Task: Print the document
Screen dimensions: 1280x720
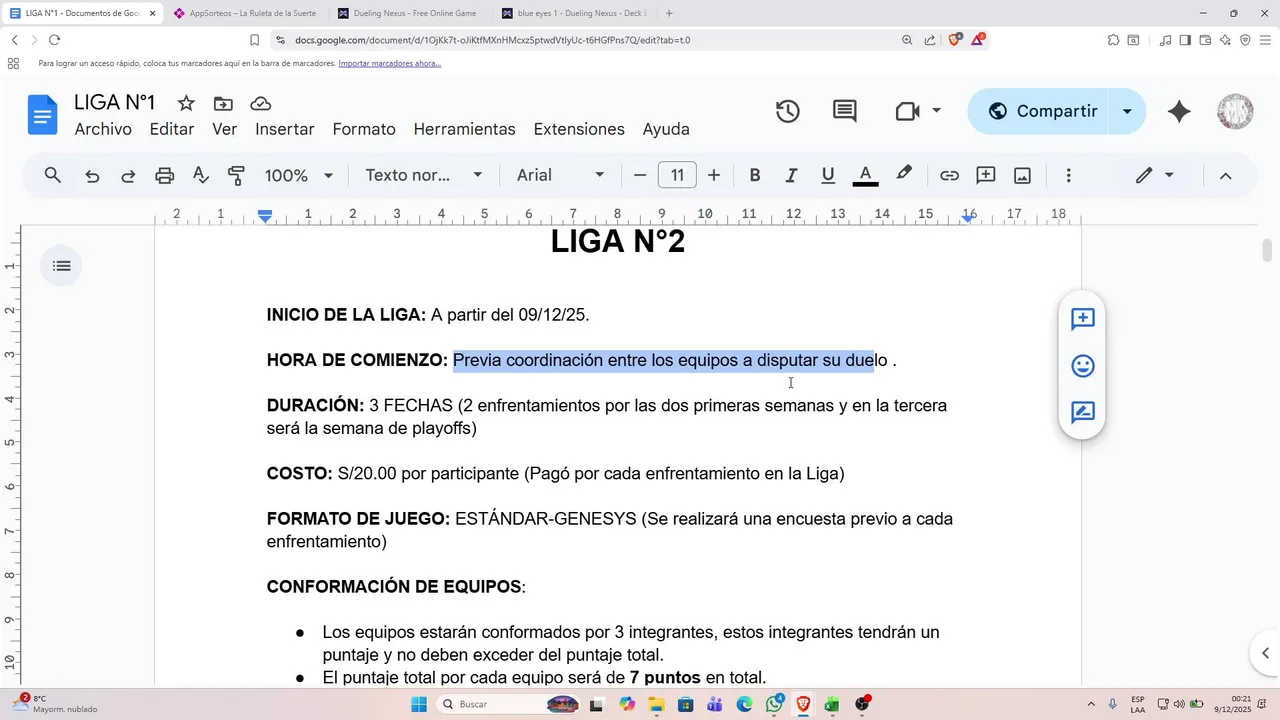Action: tap(164, 176)
